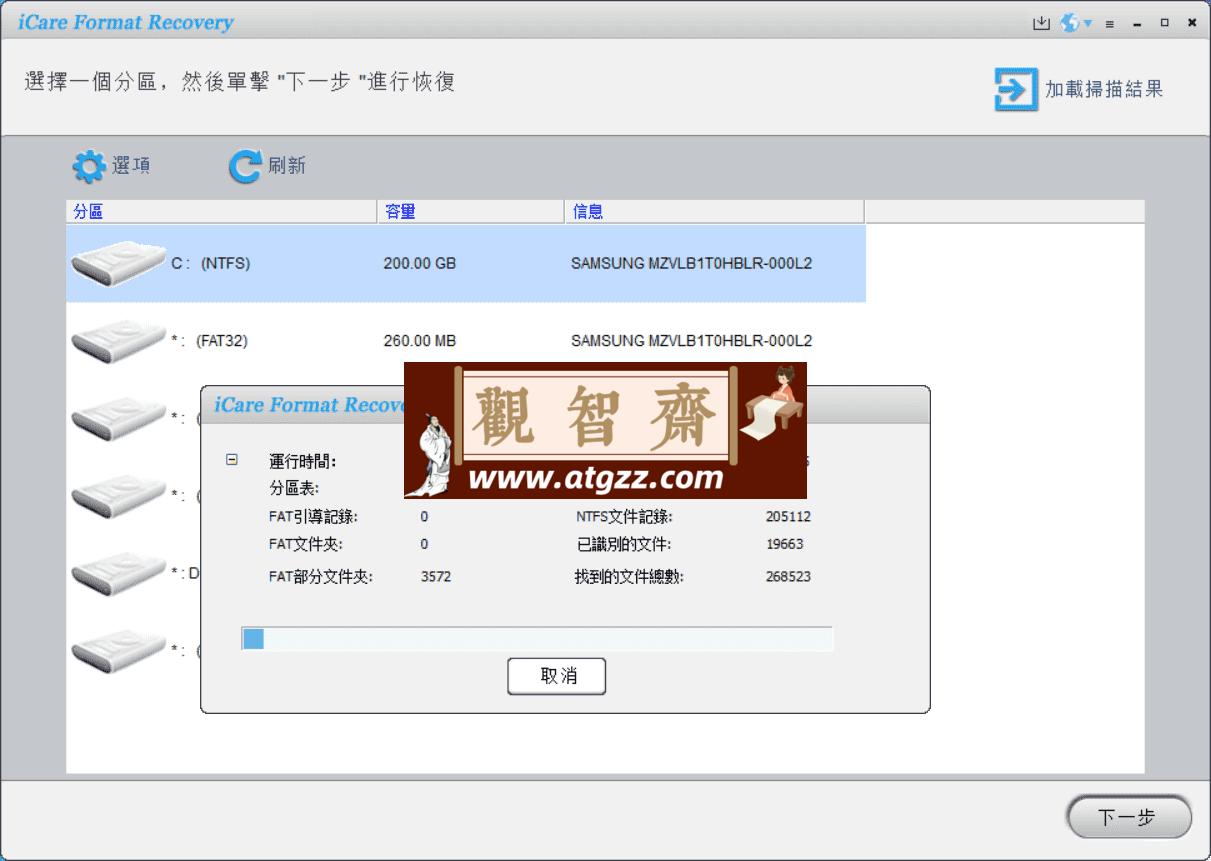The width and height of the screenshot is (1211, 861).
Task: Click the FAT引導記錄 label
Action: (313, 517)
